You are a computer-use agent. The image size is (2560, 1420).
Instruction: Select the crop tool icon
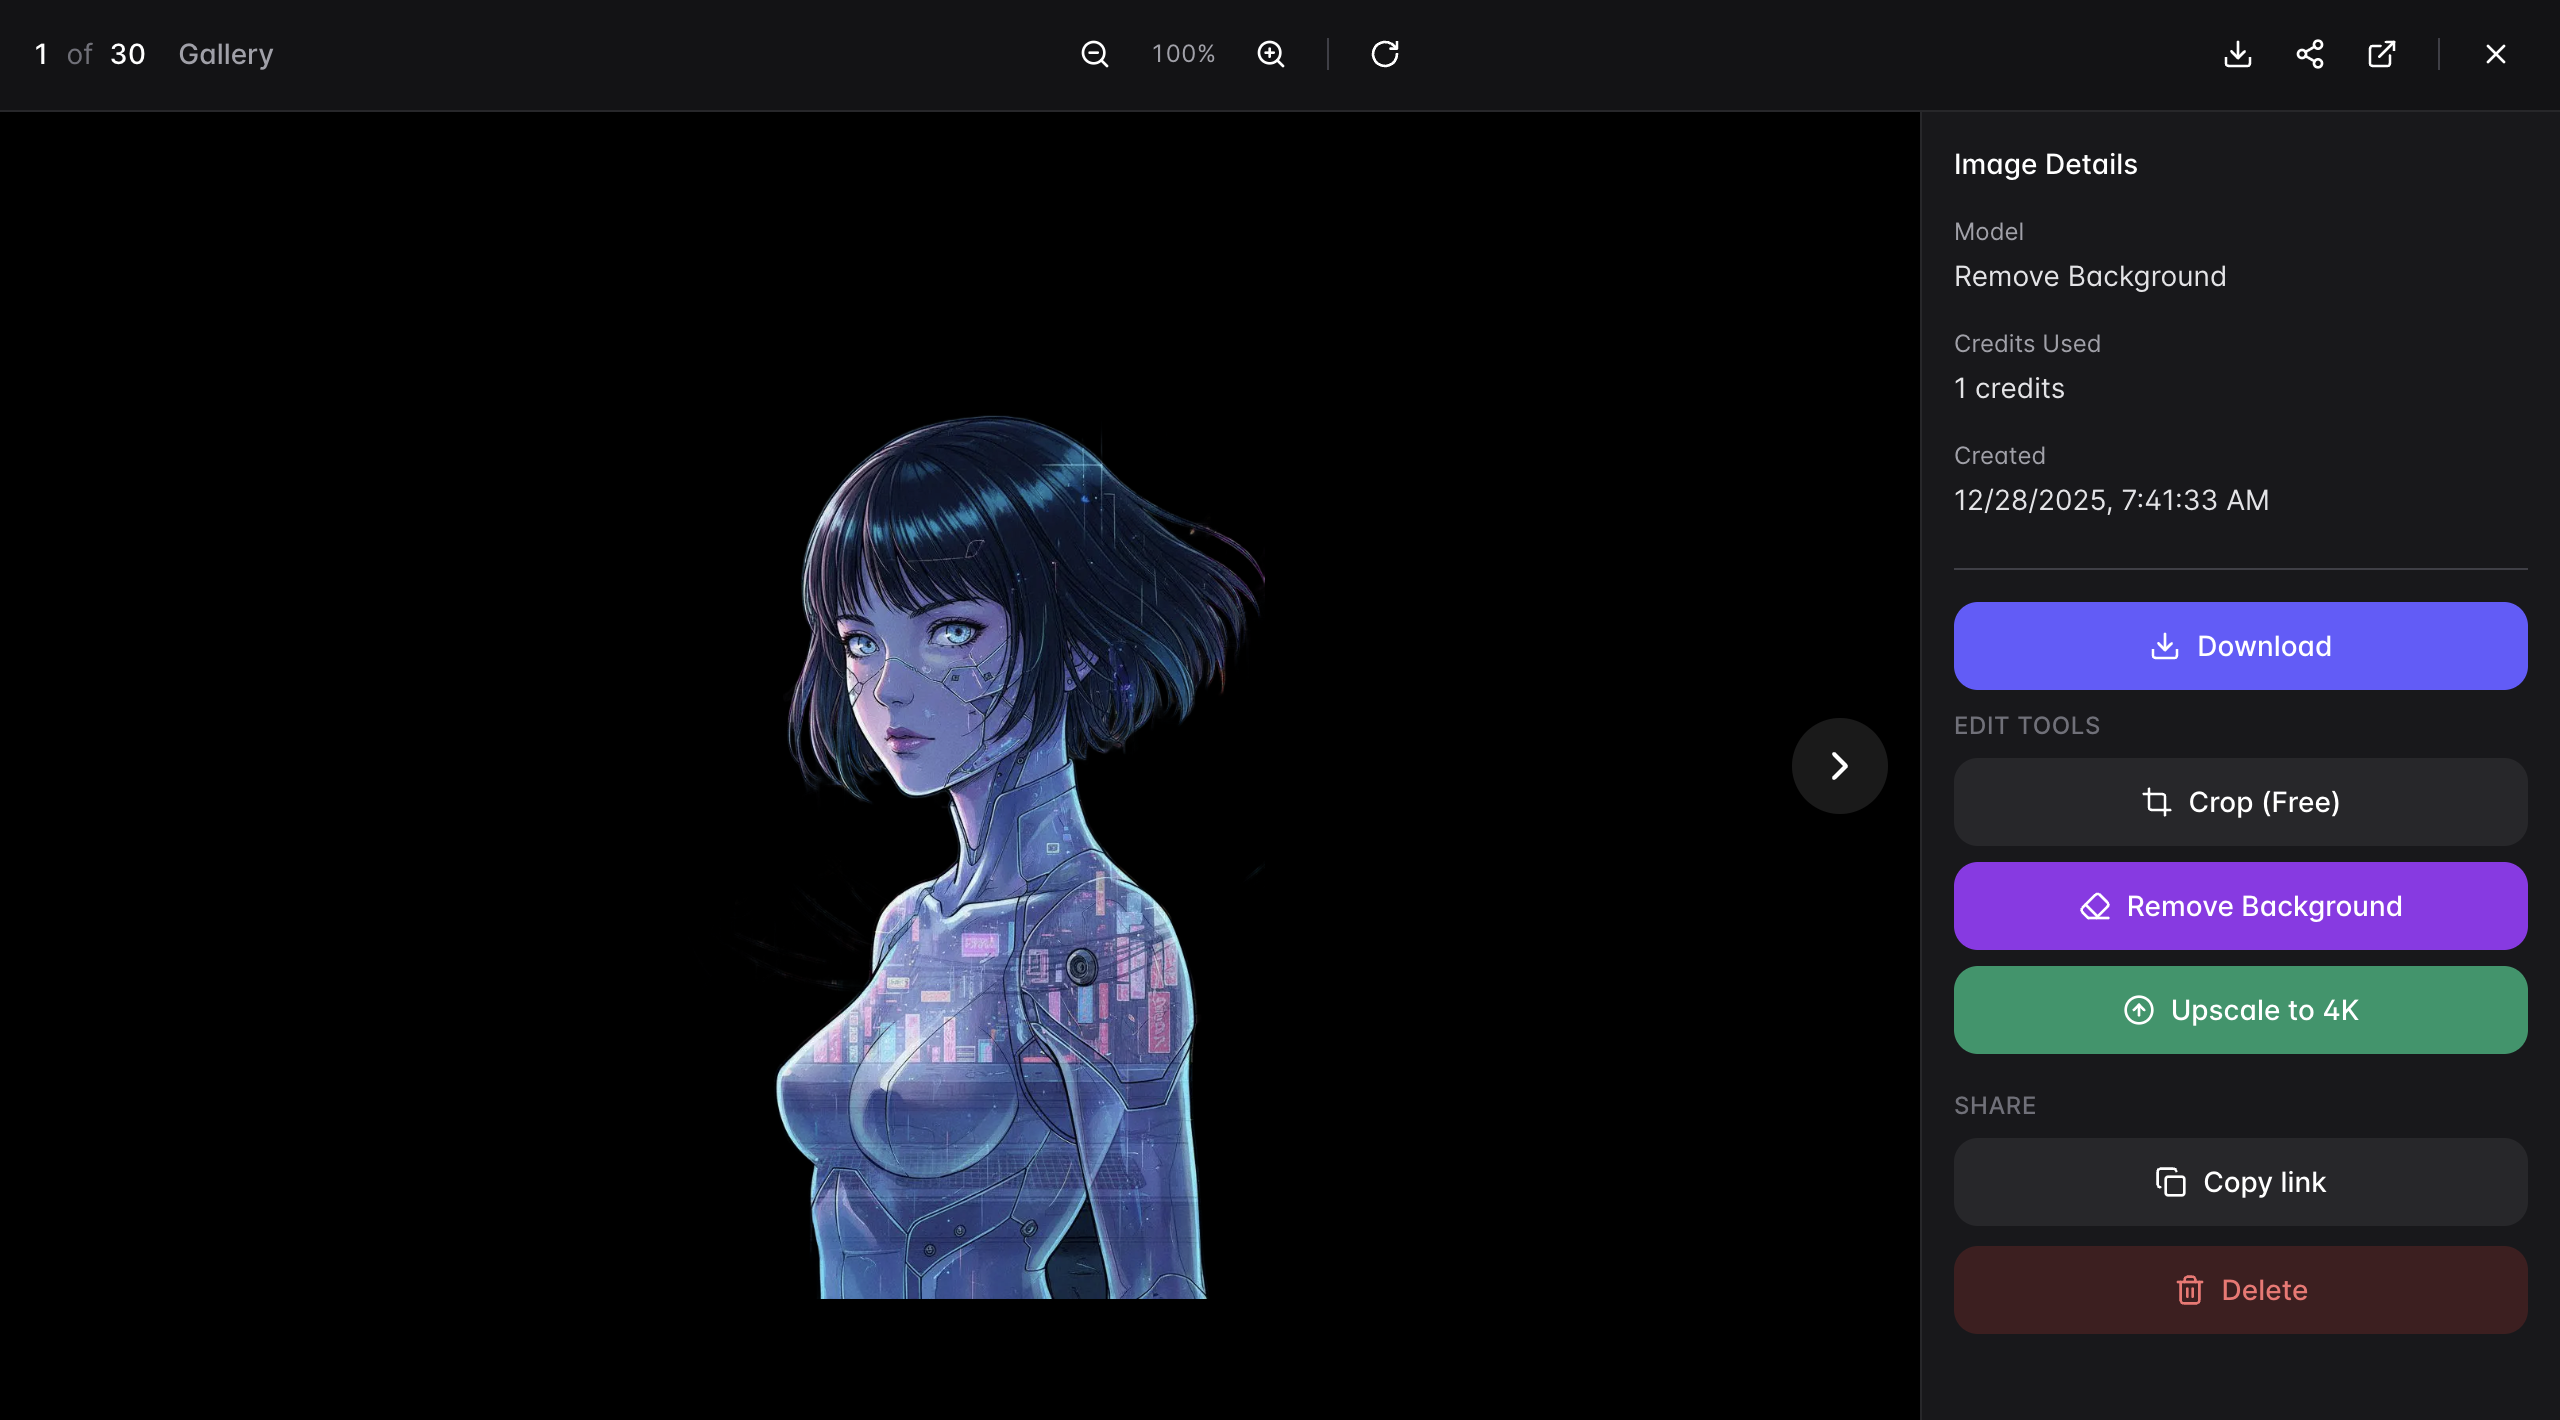tap(2158, 802)
